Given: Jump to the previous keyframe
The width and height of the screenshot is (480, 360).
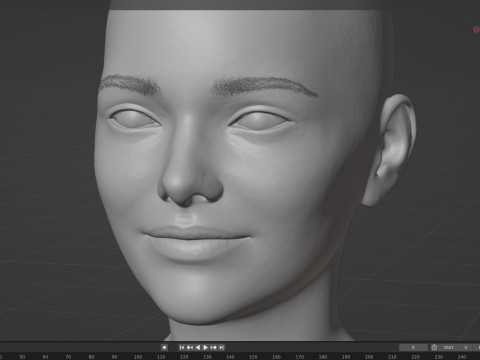Looking at the screenshot, I should pos(190,347).
